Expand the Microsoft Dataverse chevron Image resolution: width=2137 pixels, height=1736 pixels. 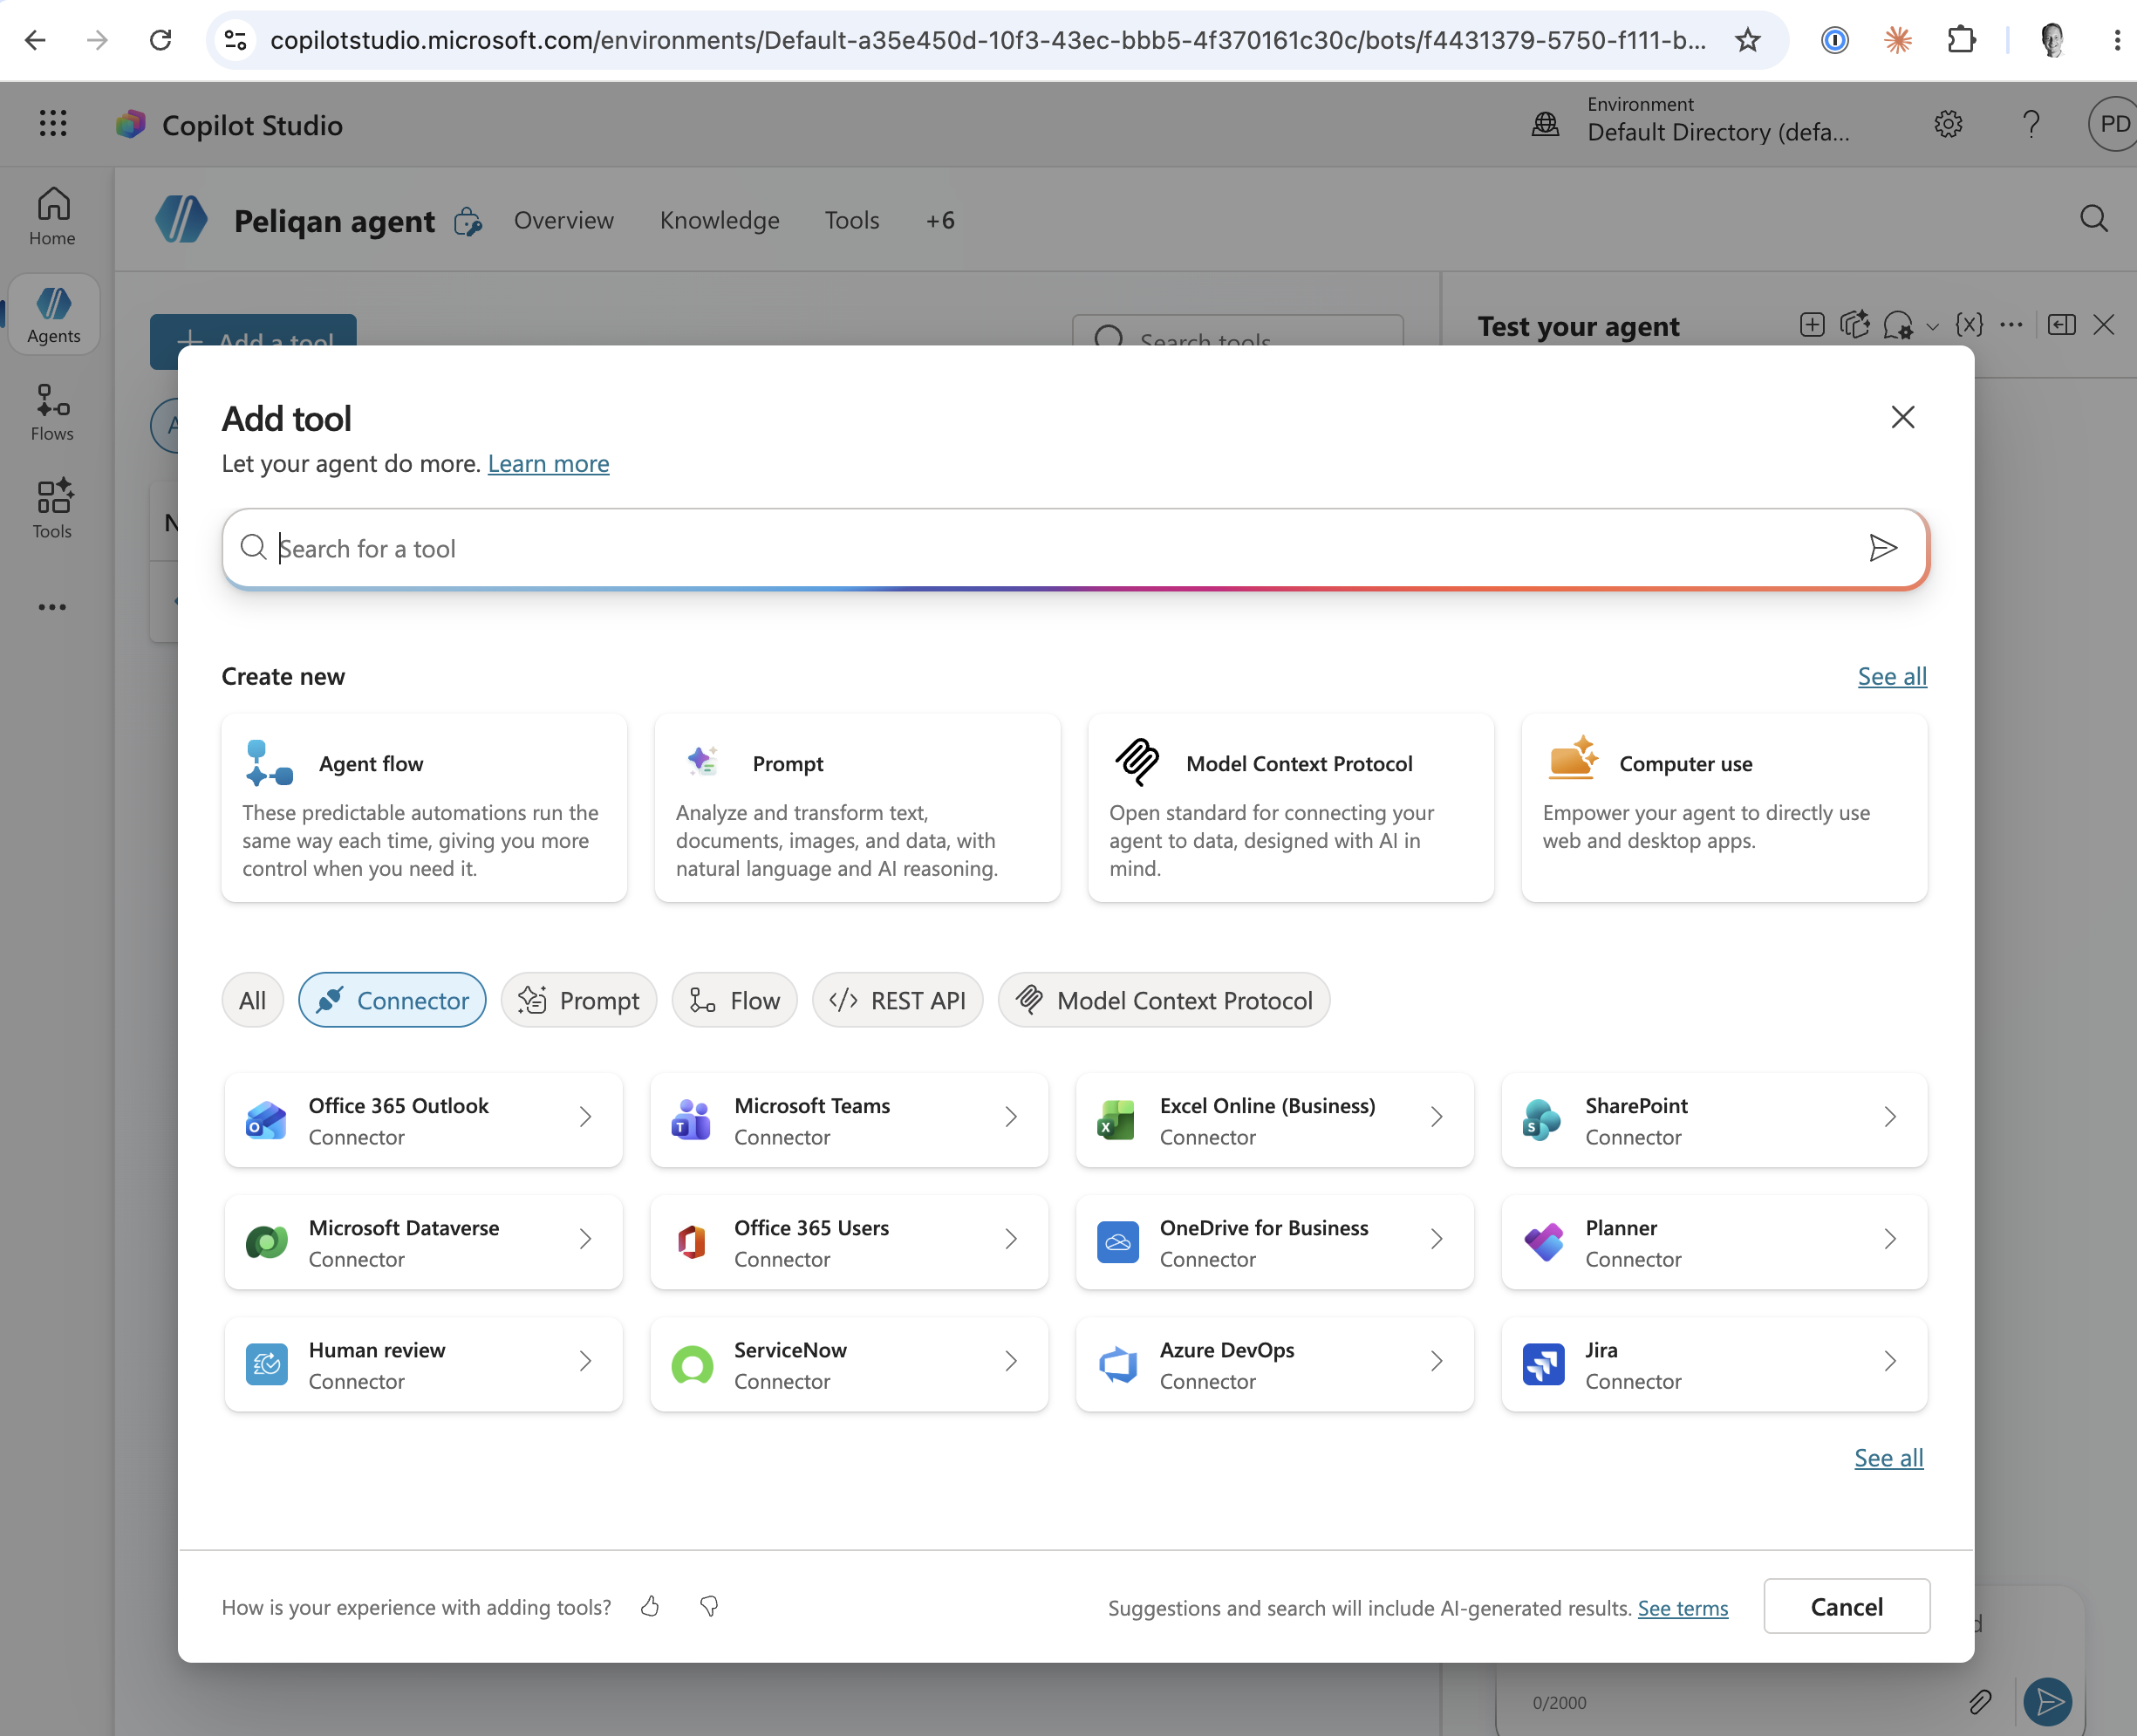(585, 1239)
